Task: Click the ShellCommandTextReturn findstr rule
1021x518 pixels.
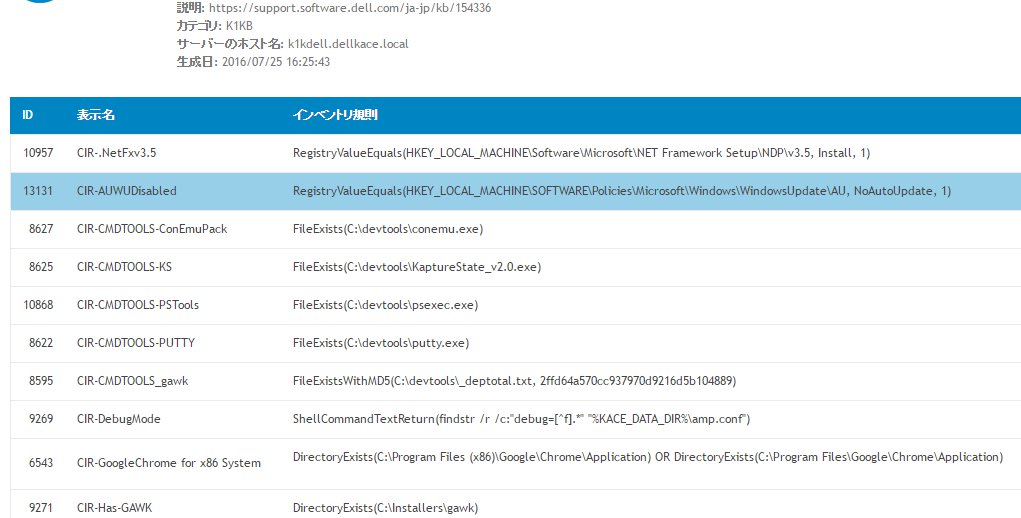Action: click(x=522, y=418)
